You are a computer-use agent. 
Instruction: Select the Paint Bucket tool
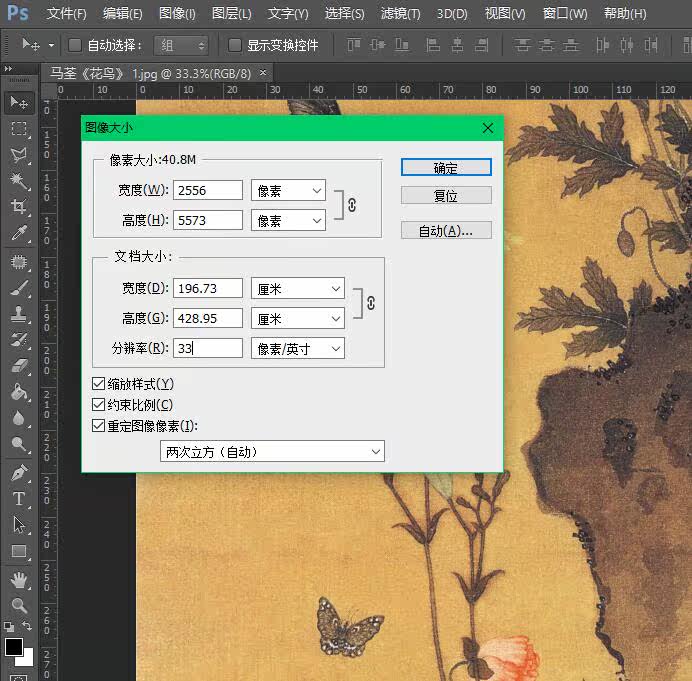[19, 392]
